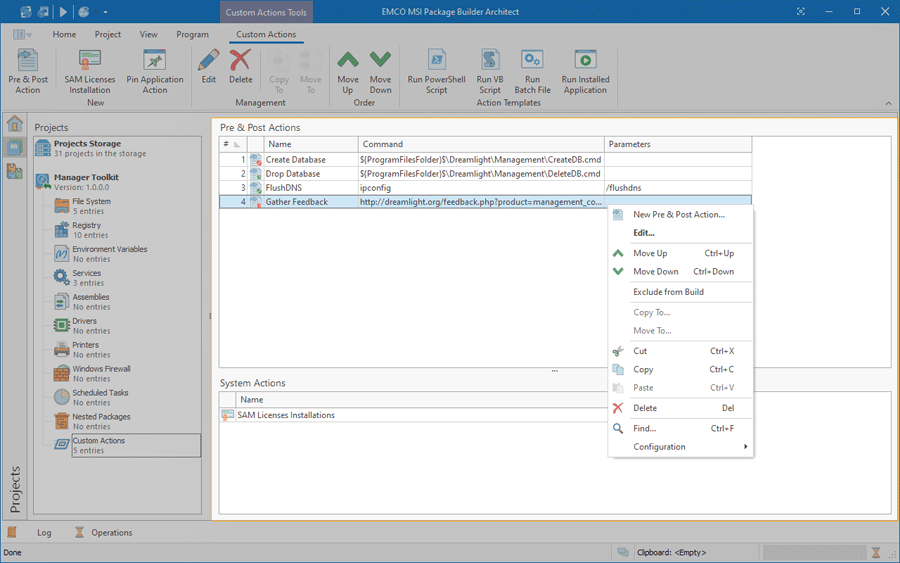Viewport: 900px width, 563px height.
Task: Select the Create Database row
Action: click(485, 160)
